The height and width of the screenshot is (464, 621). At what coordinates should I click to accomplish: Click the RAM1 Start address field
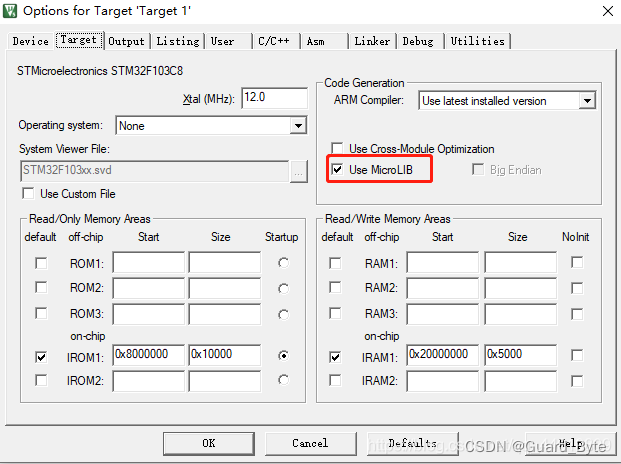[x=442, y=262]
